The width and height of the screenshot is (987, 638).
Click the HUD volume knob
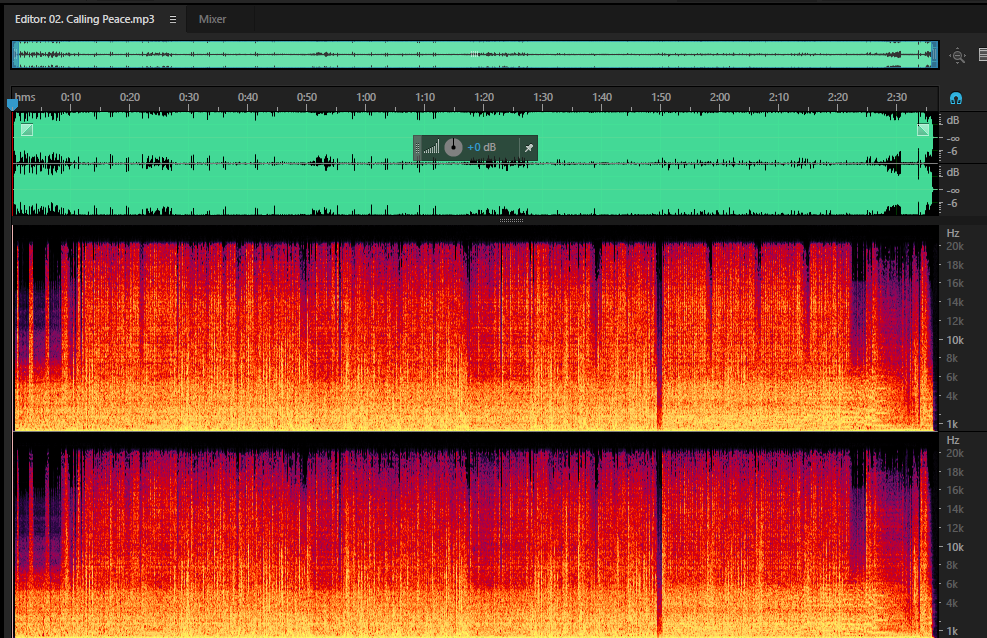453,147
